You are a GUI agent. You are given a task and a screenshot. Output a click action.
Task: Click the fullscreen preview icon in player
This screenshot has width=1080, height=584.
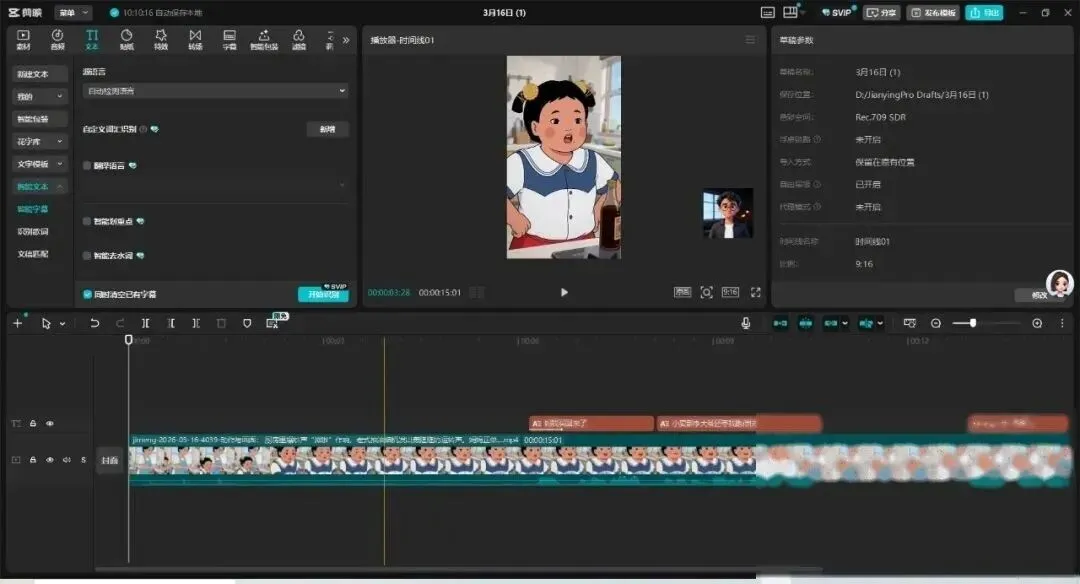pyautogui.click(x=756, y=292)
